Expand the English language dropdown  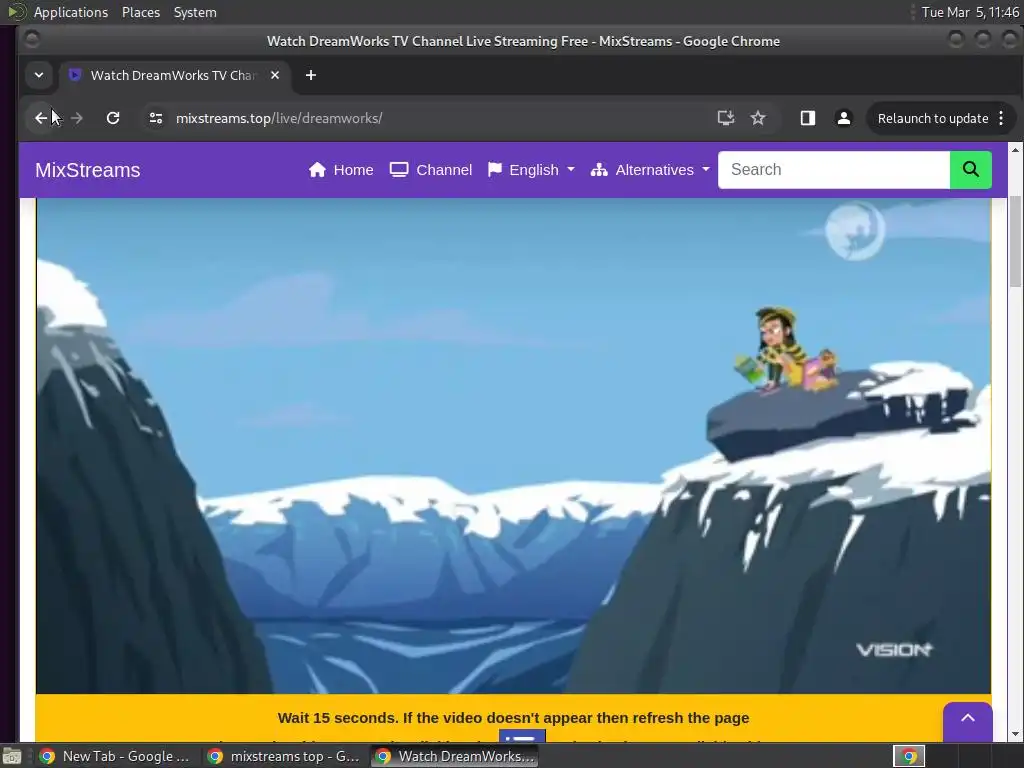tap(531, 170)
